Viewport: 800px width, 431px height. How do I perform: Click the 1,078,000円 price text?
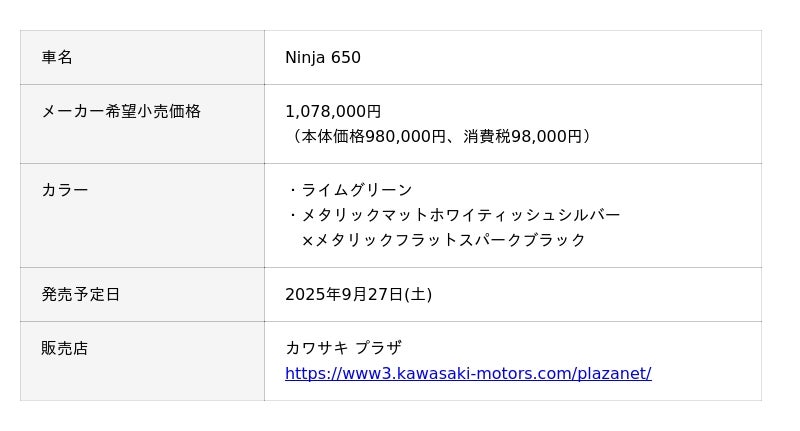click(333, 112)
